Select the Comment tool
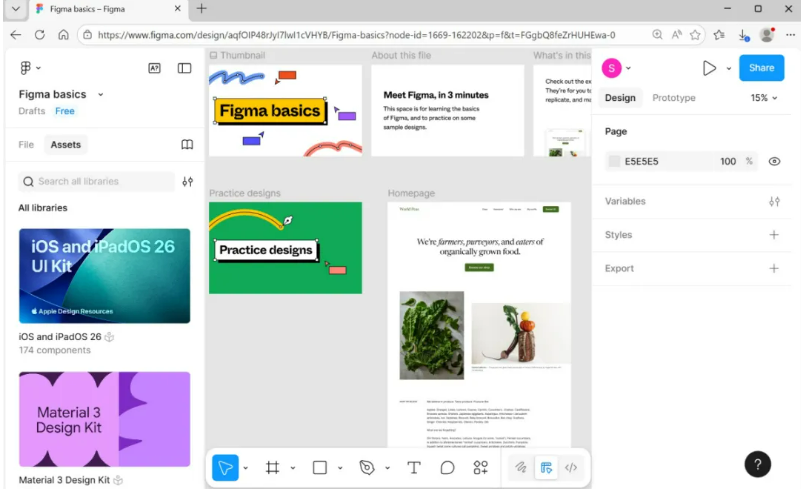801x489 pixels. 447,468
